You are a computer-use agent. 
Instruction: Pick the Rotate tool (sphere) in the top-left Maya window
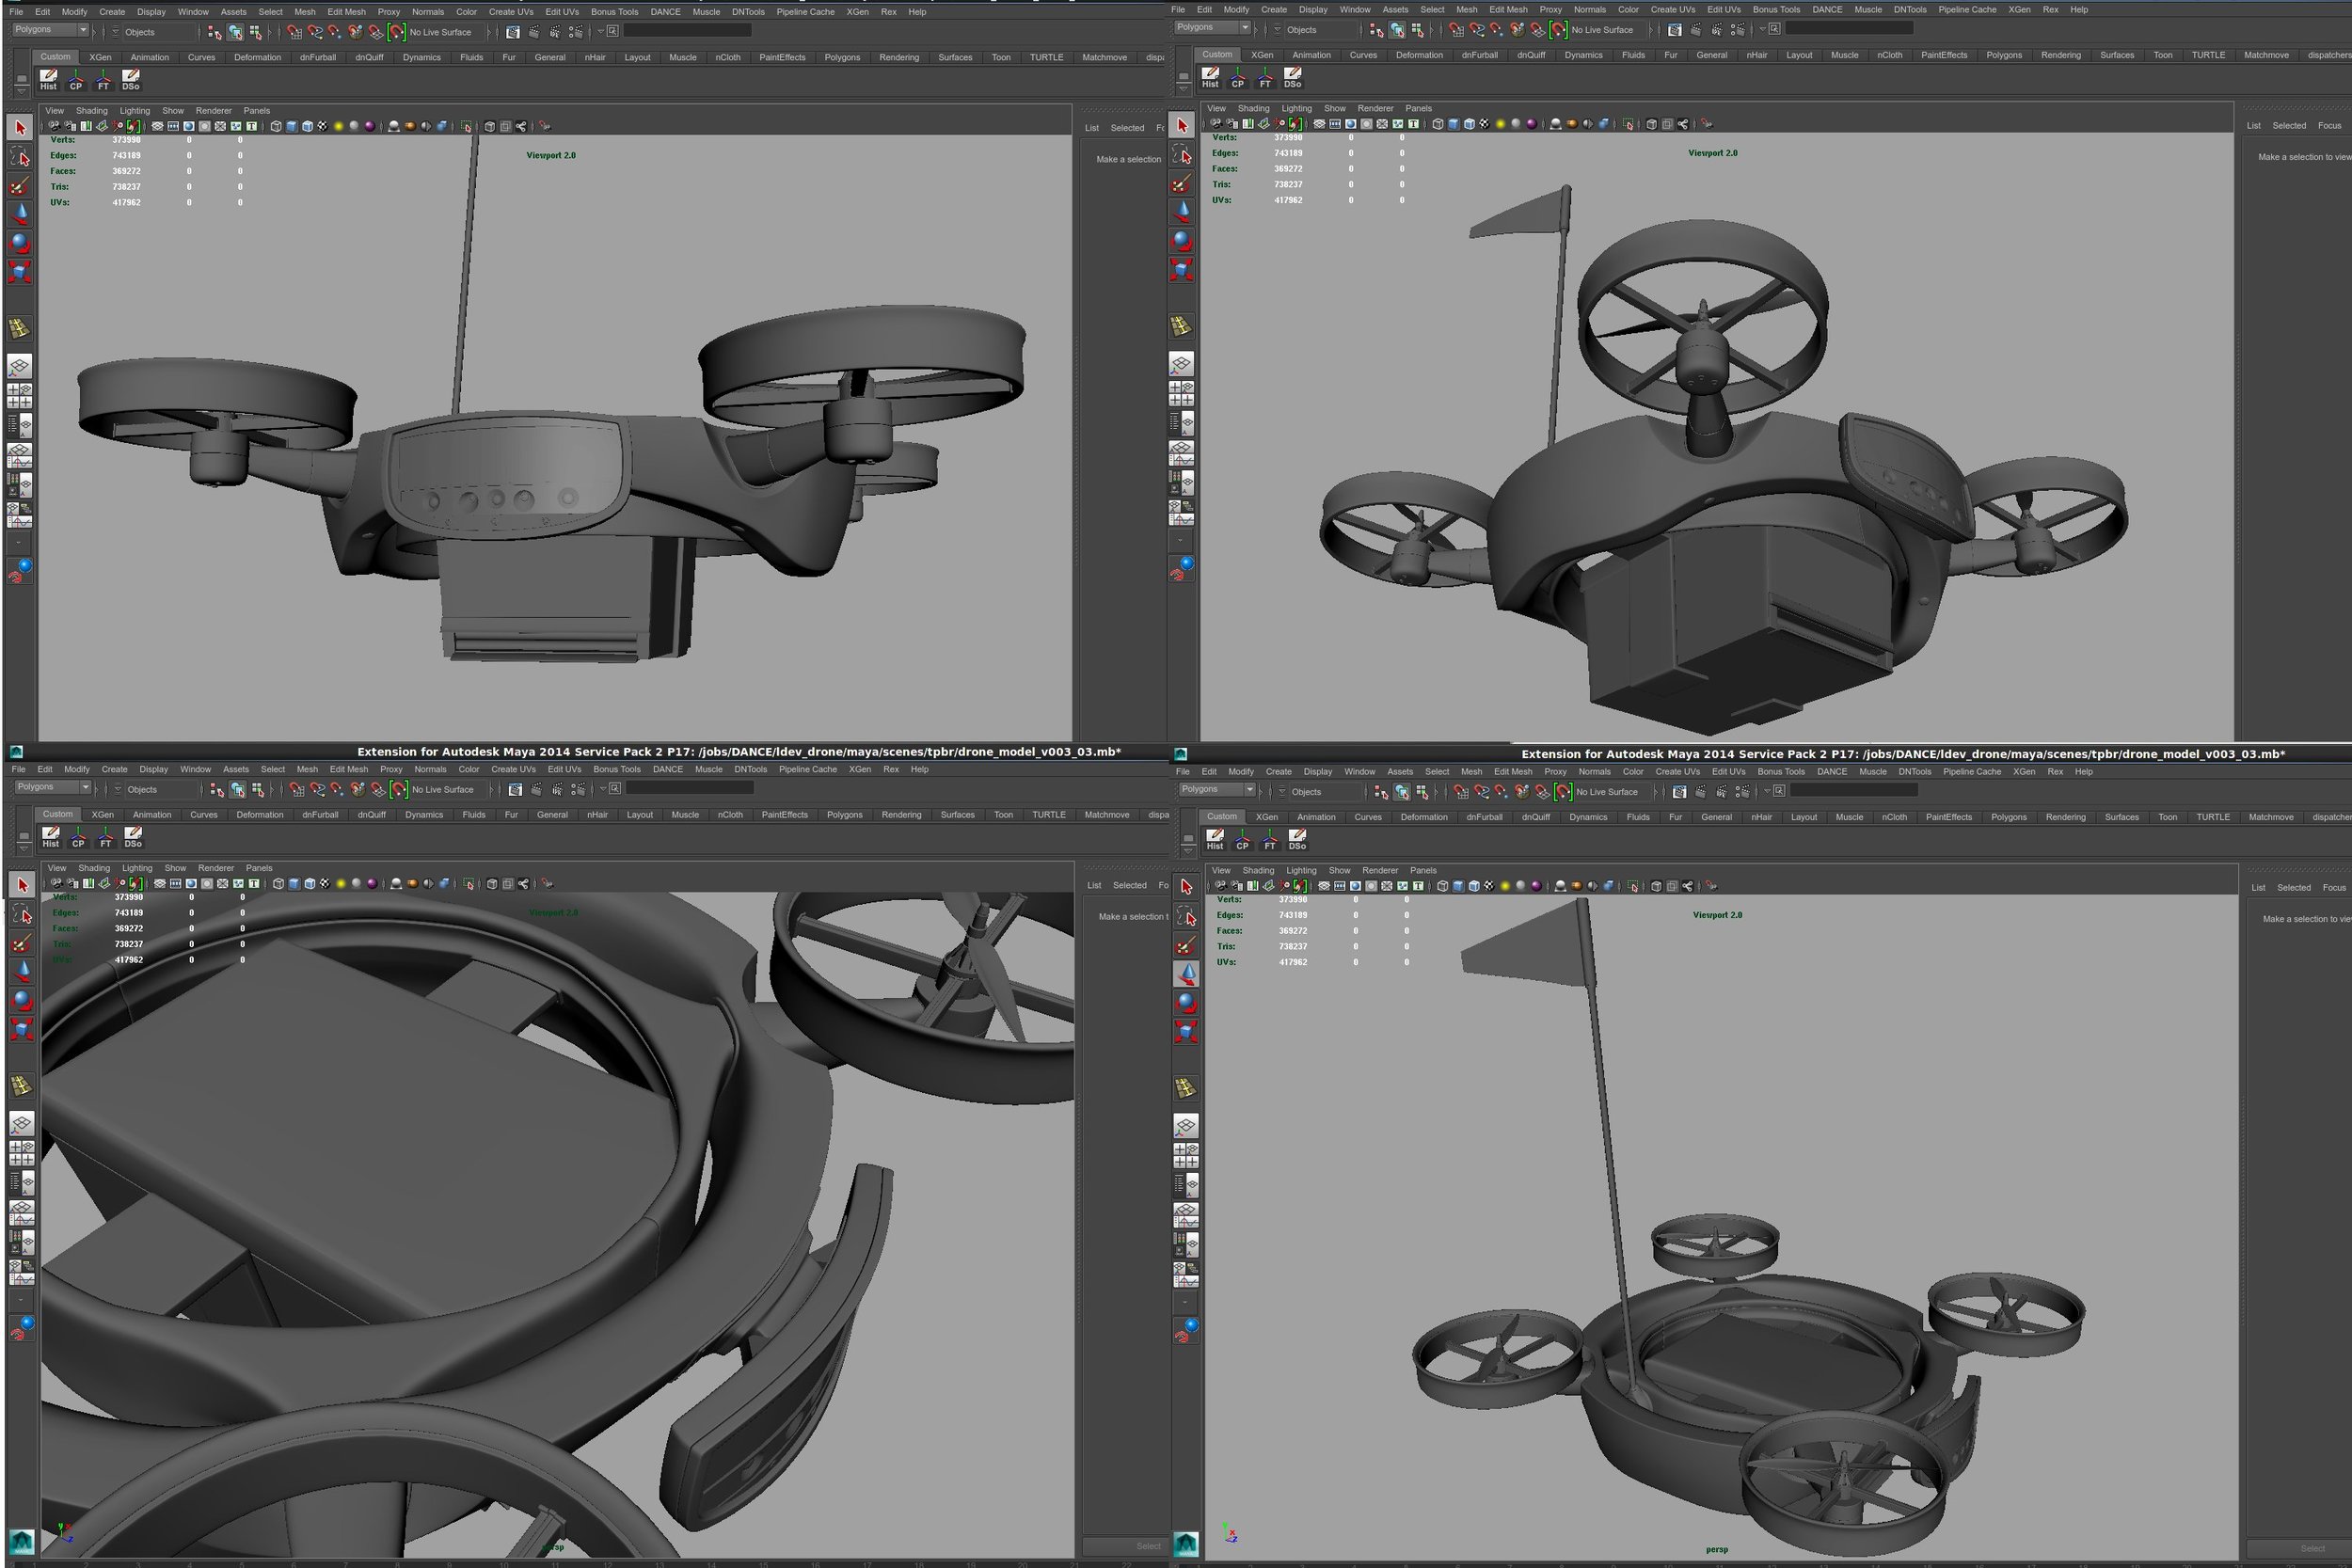tap(20, 242)
